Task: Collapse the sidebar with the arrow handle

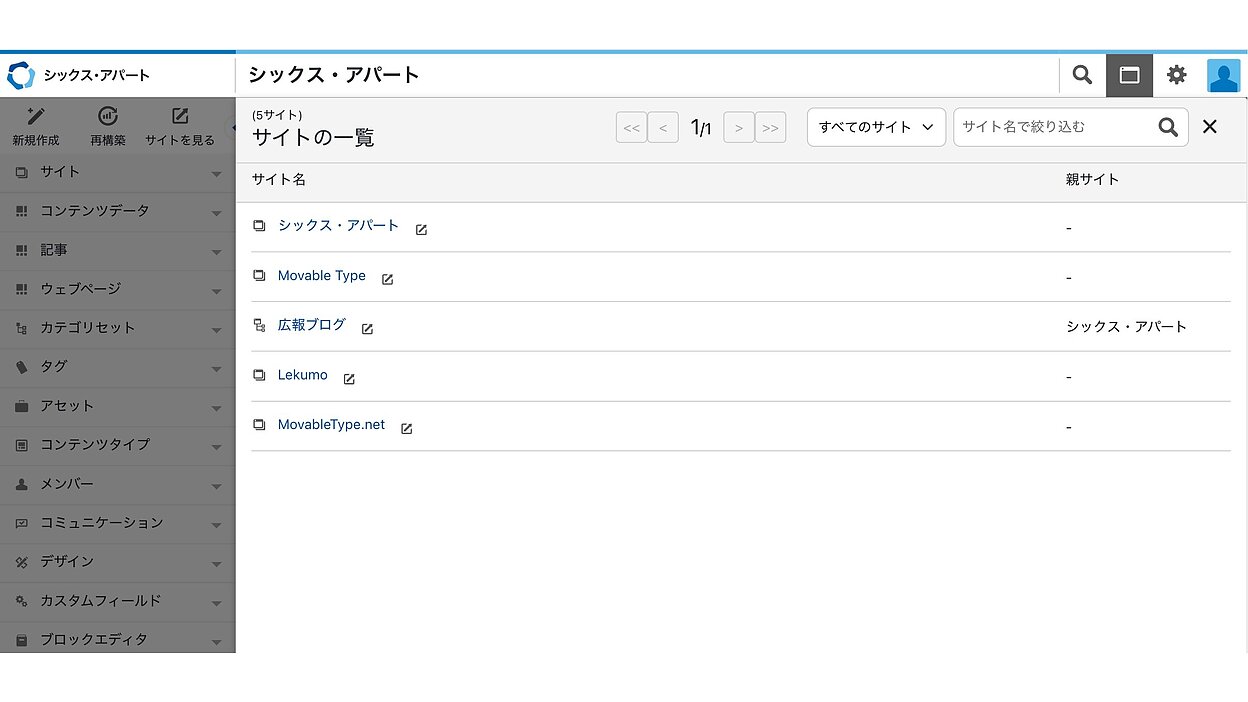Action: click(x=233, y=127)
